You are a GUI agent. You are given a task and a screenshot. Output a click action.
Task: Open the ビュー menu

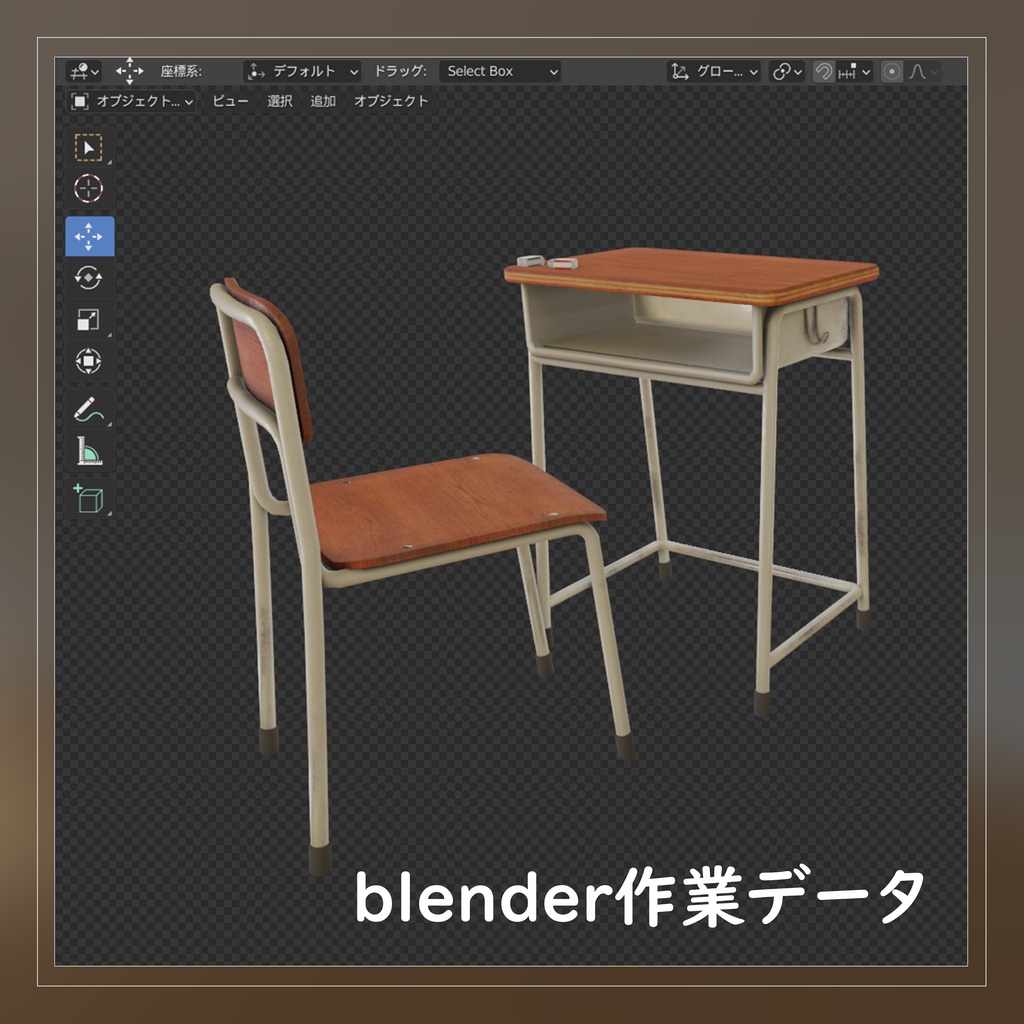(x=229, y=100)
